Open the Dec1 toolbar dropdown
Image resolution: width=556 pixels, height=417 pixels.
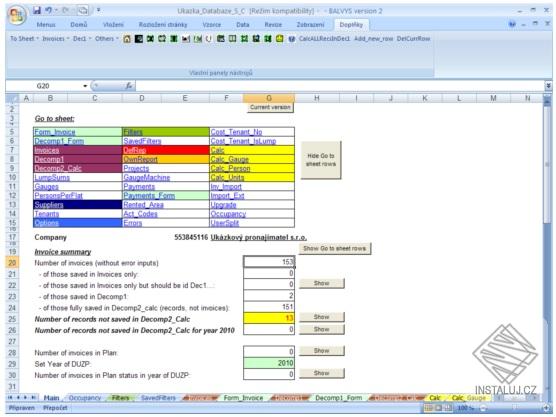click(82, 39)
